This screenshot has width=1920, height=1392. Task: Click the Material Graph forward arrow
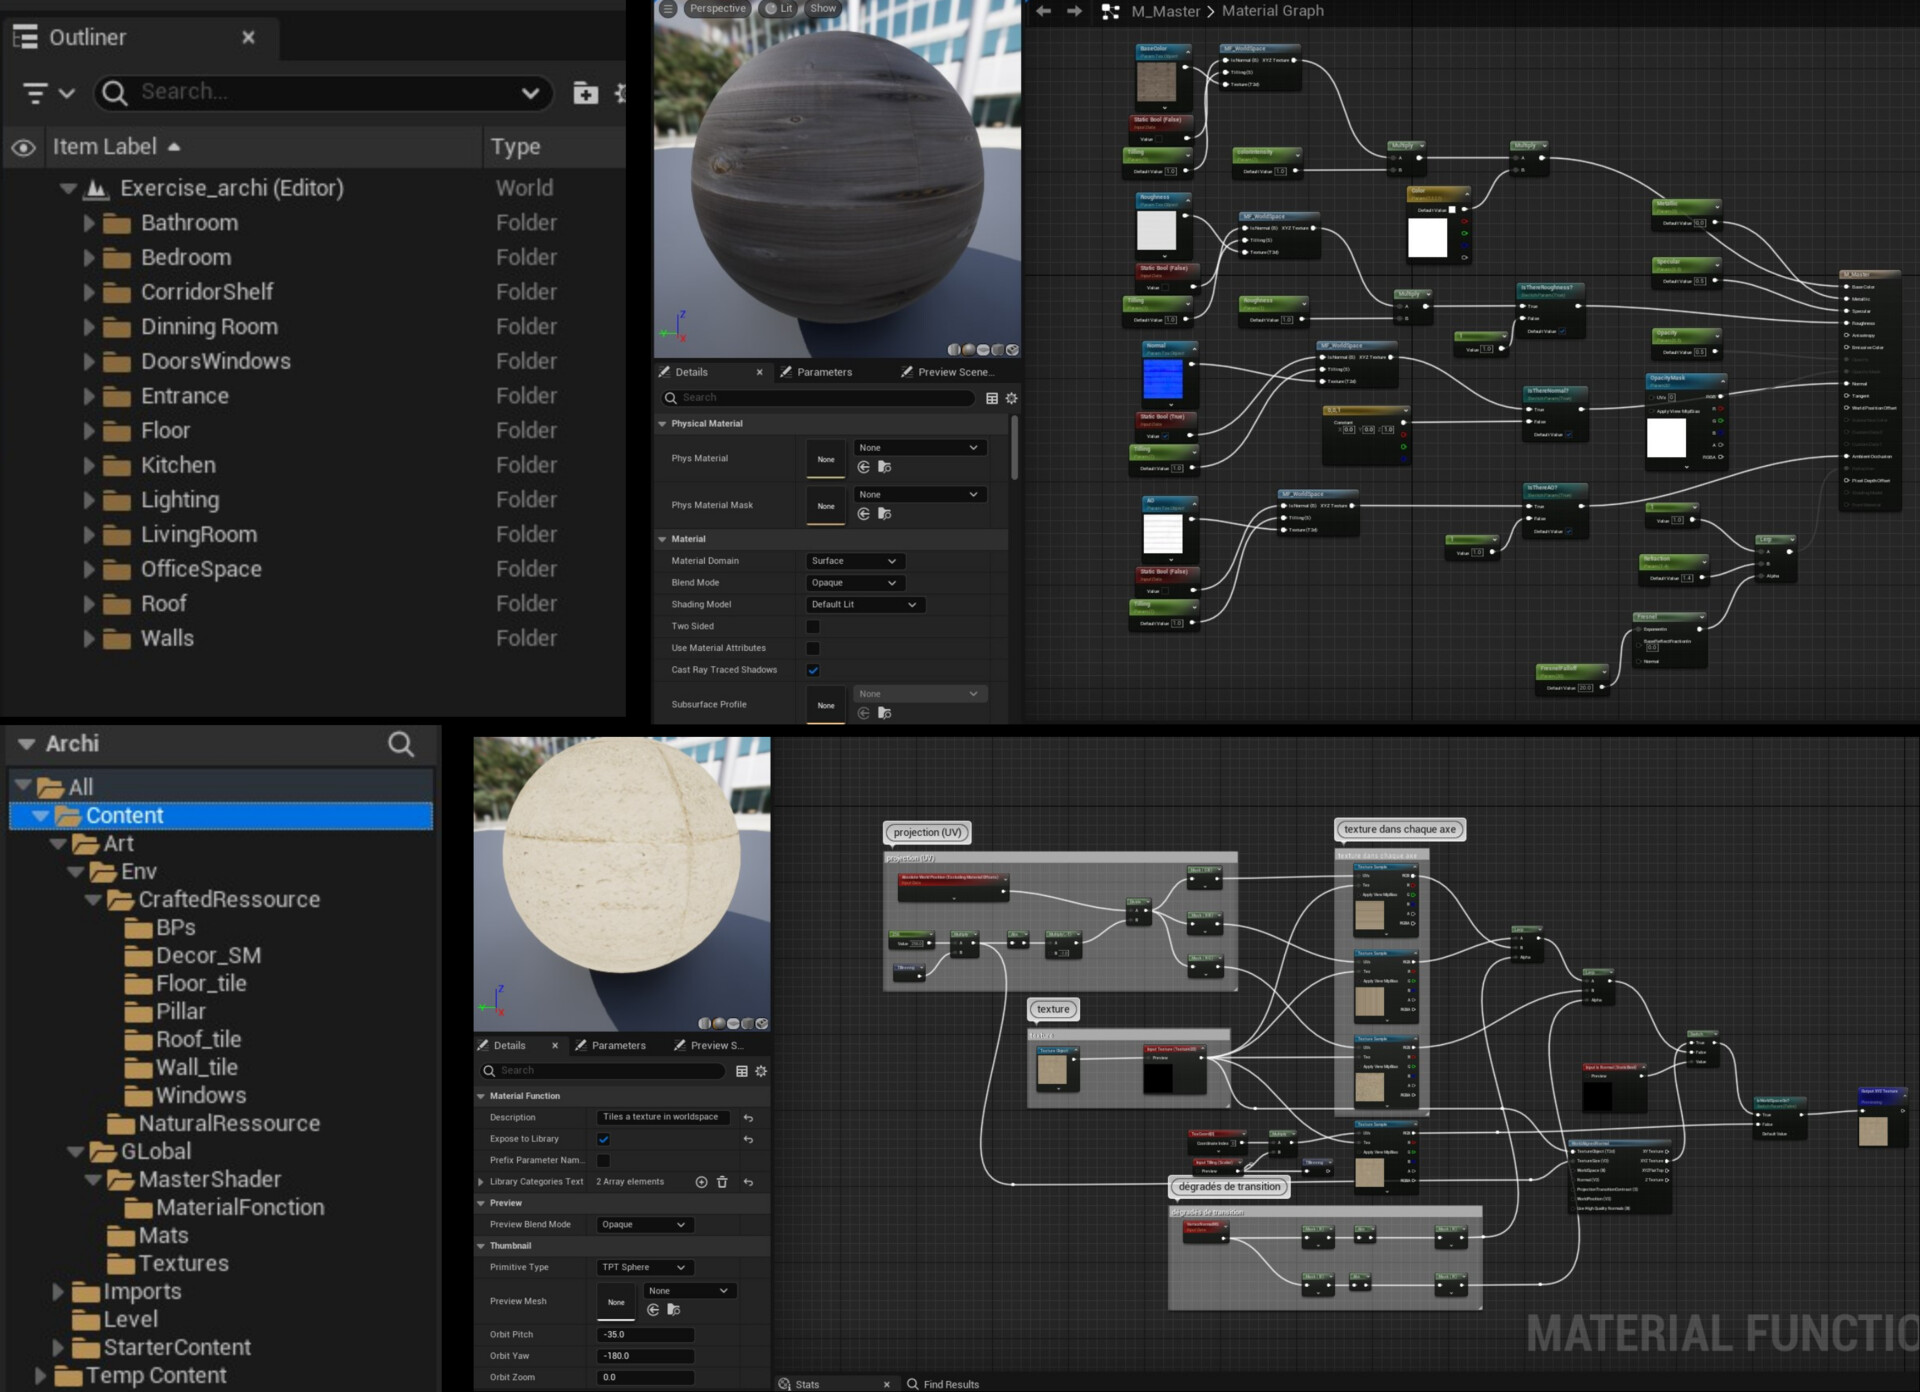(1075, 11)
